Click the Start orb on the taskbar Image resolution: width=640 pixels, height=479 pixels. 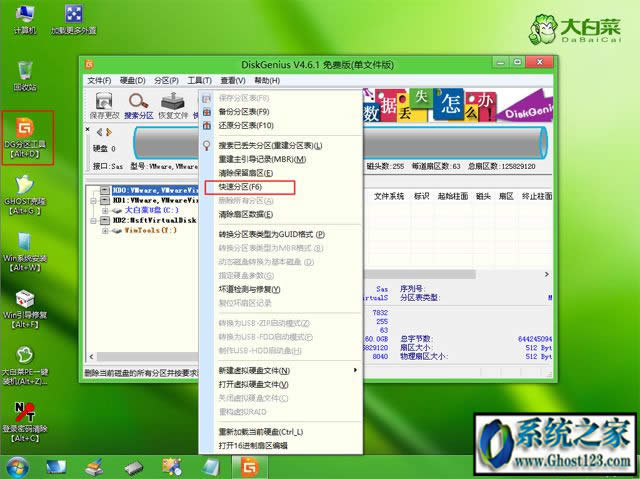17,466
